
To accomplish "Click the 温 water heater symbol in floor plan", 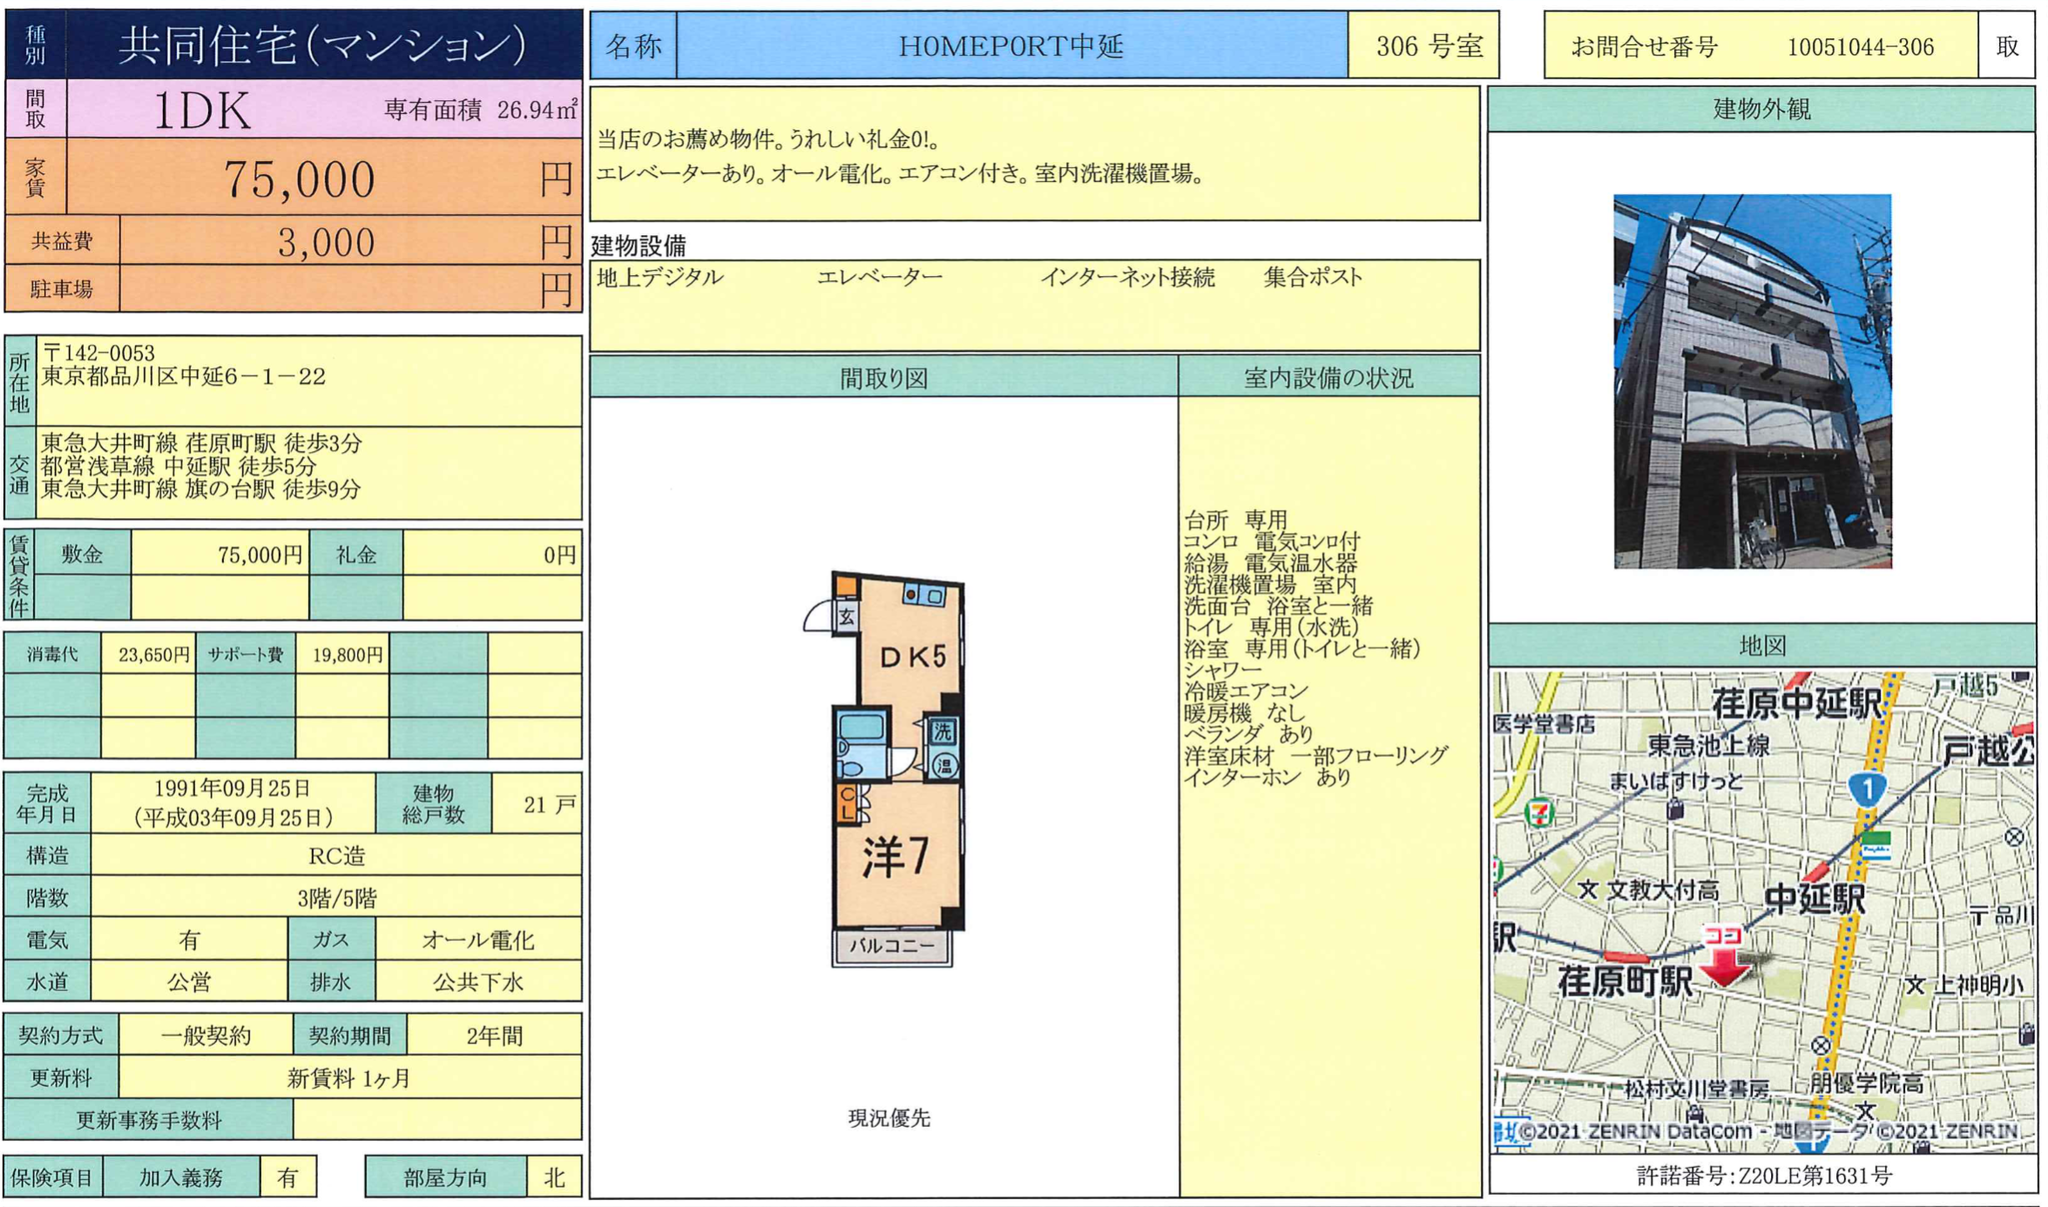I will point(944,766).
